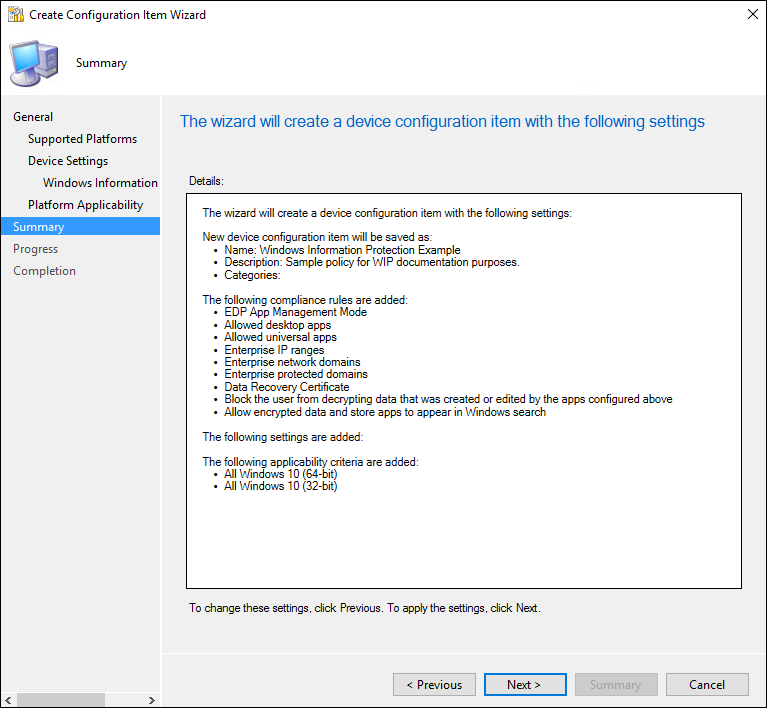Click 'To change these settings' instruction text

coord(364,608)
